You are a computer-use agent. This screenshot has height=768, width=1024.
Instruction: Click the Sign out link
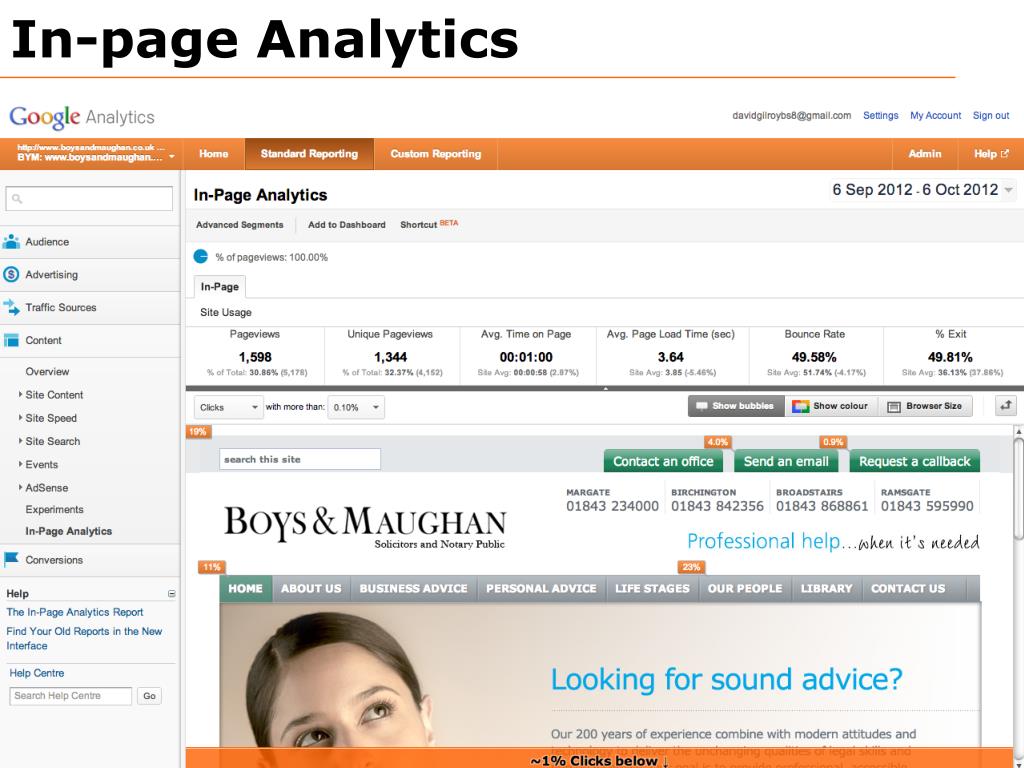991,116
